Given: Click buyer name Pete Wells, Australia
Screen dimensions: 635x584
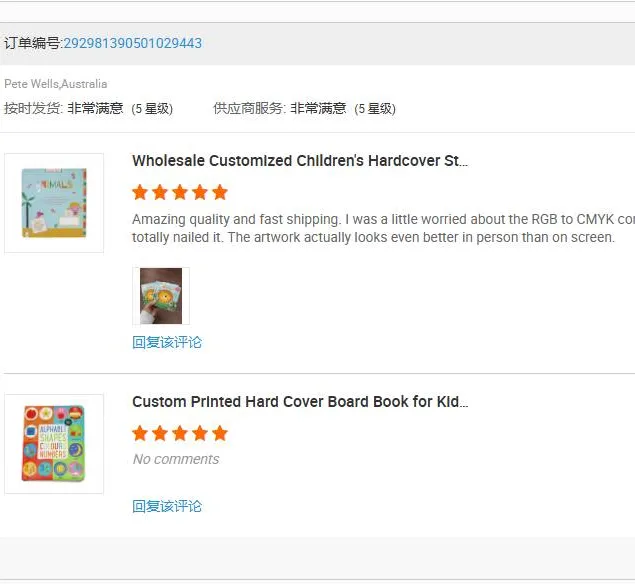Looking at the screenshot, I should point(56,84).
